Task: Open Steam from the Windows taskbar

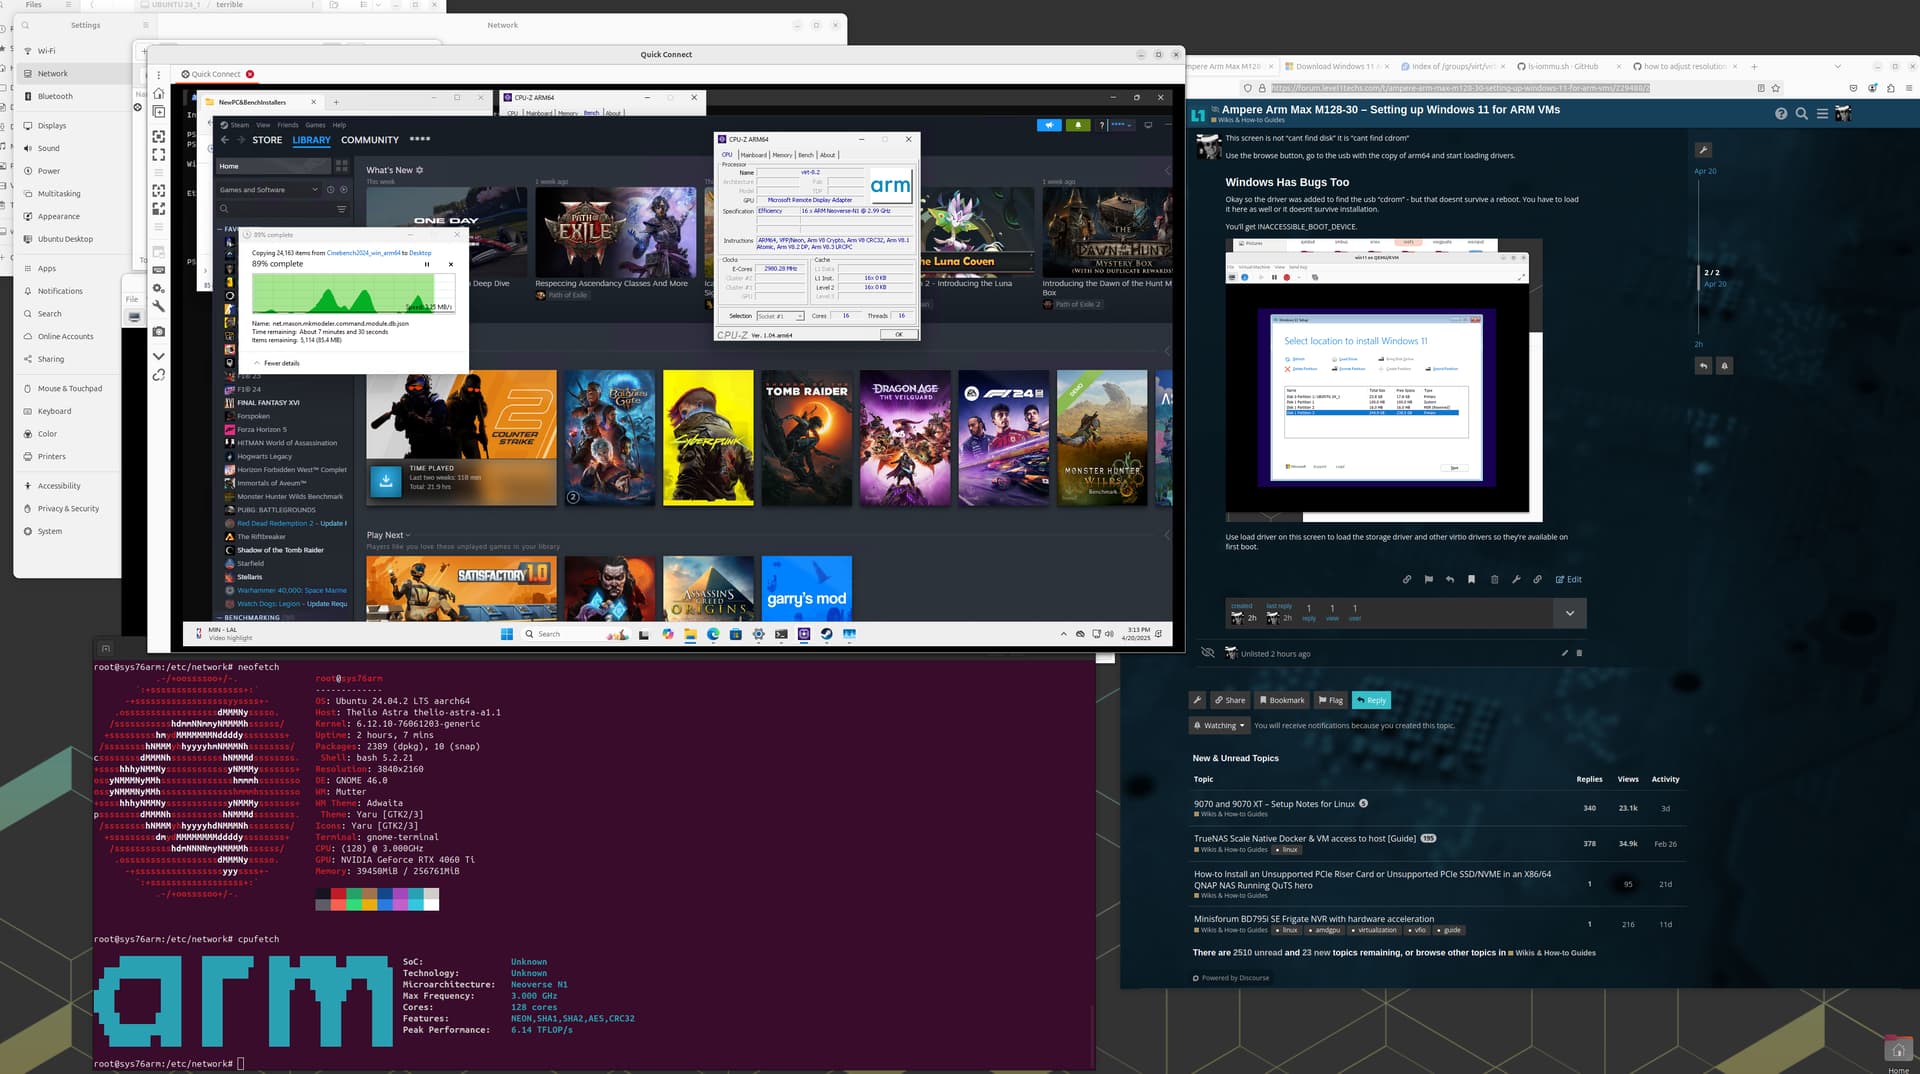Action: pyautogui.click(x=827, y=634)
